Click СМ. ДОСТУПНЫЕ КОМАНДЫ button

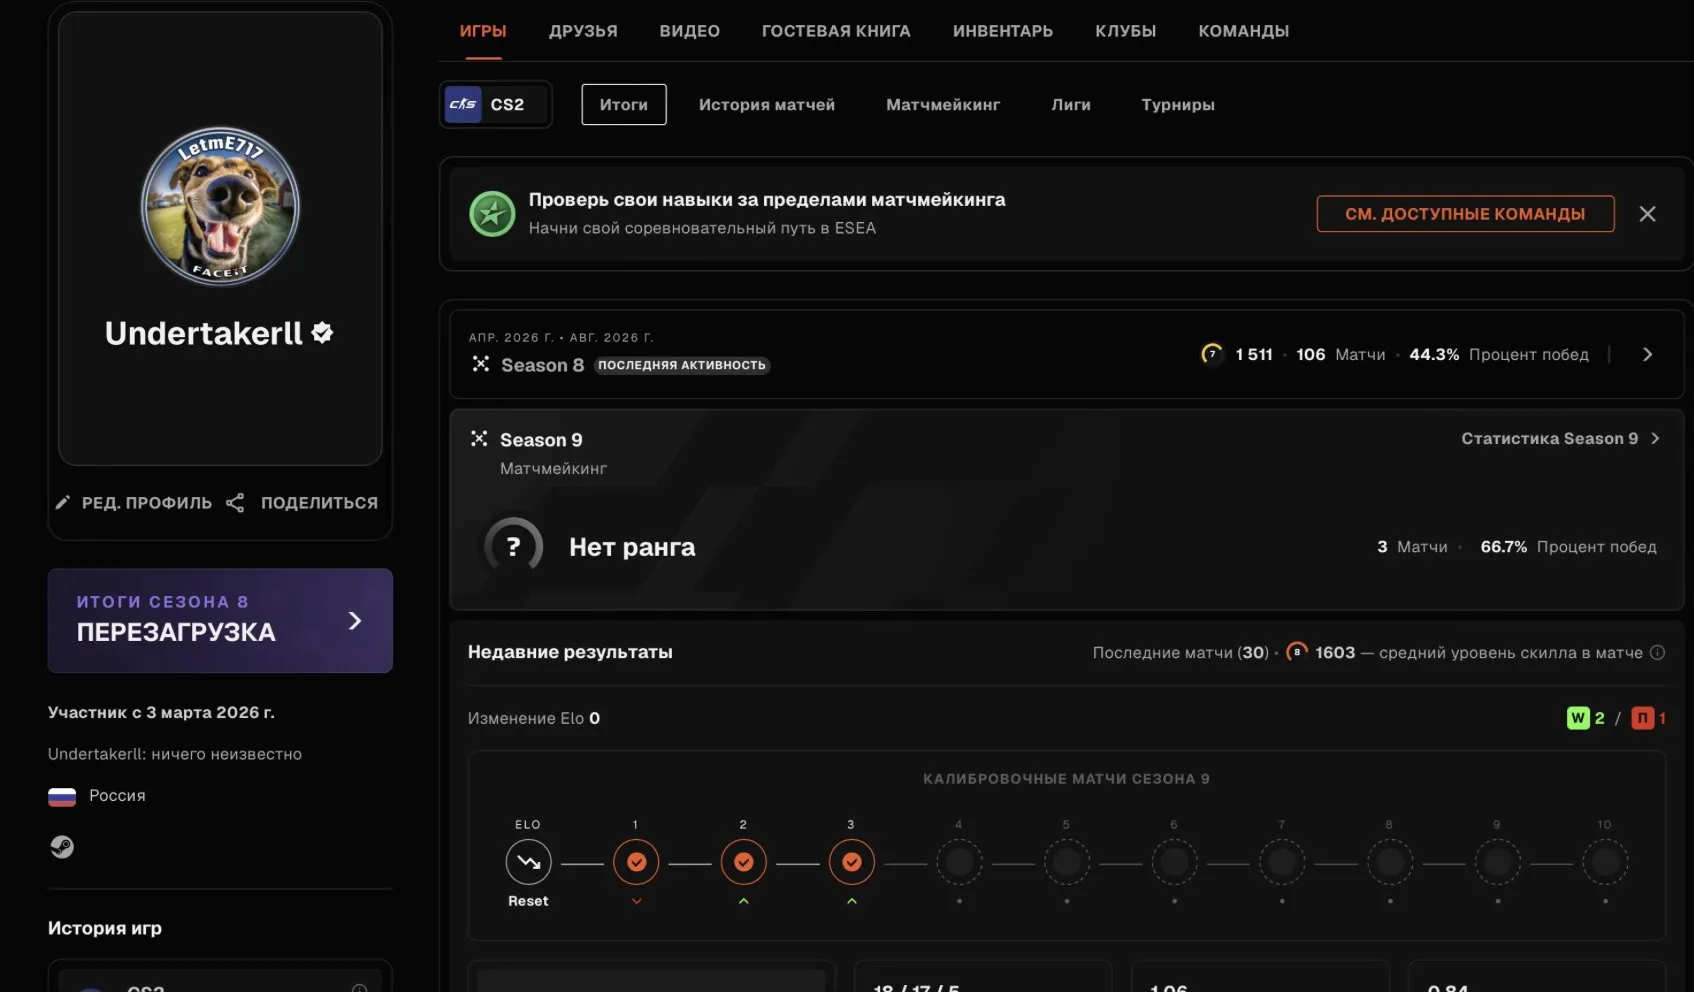1465,214
